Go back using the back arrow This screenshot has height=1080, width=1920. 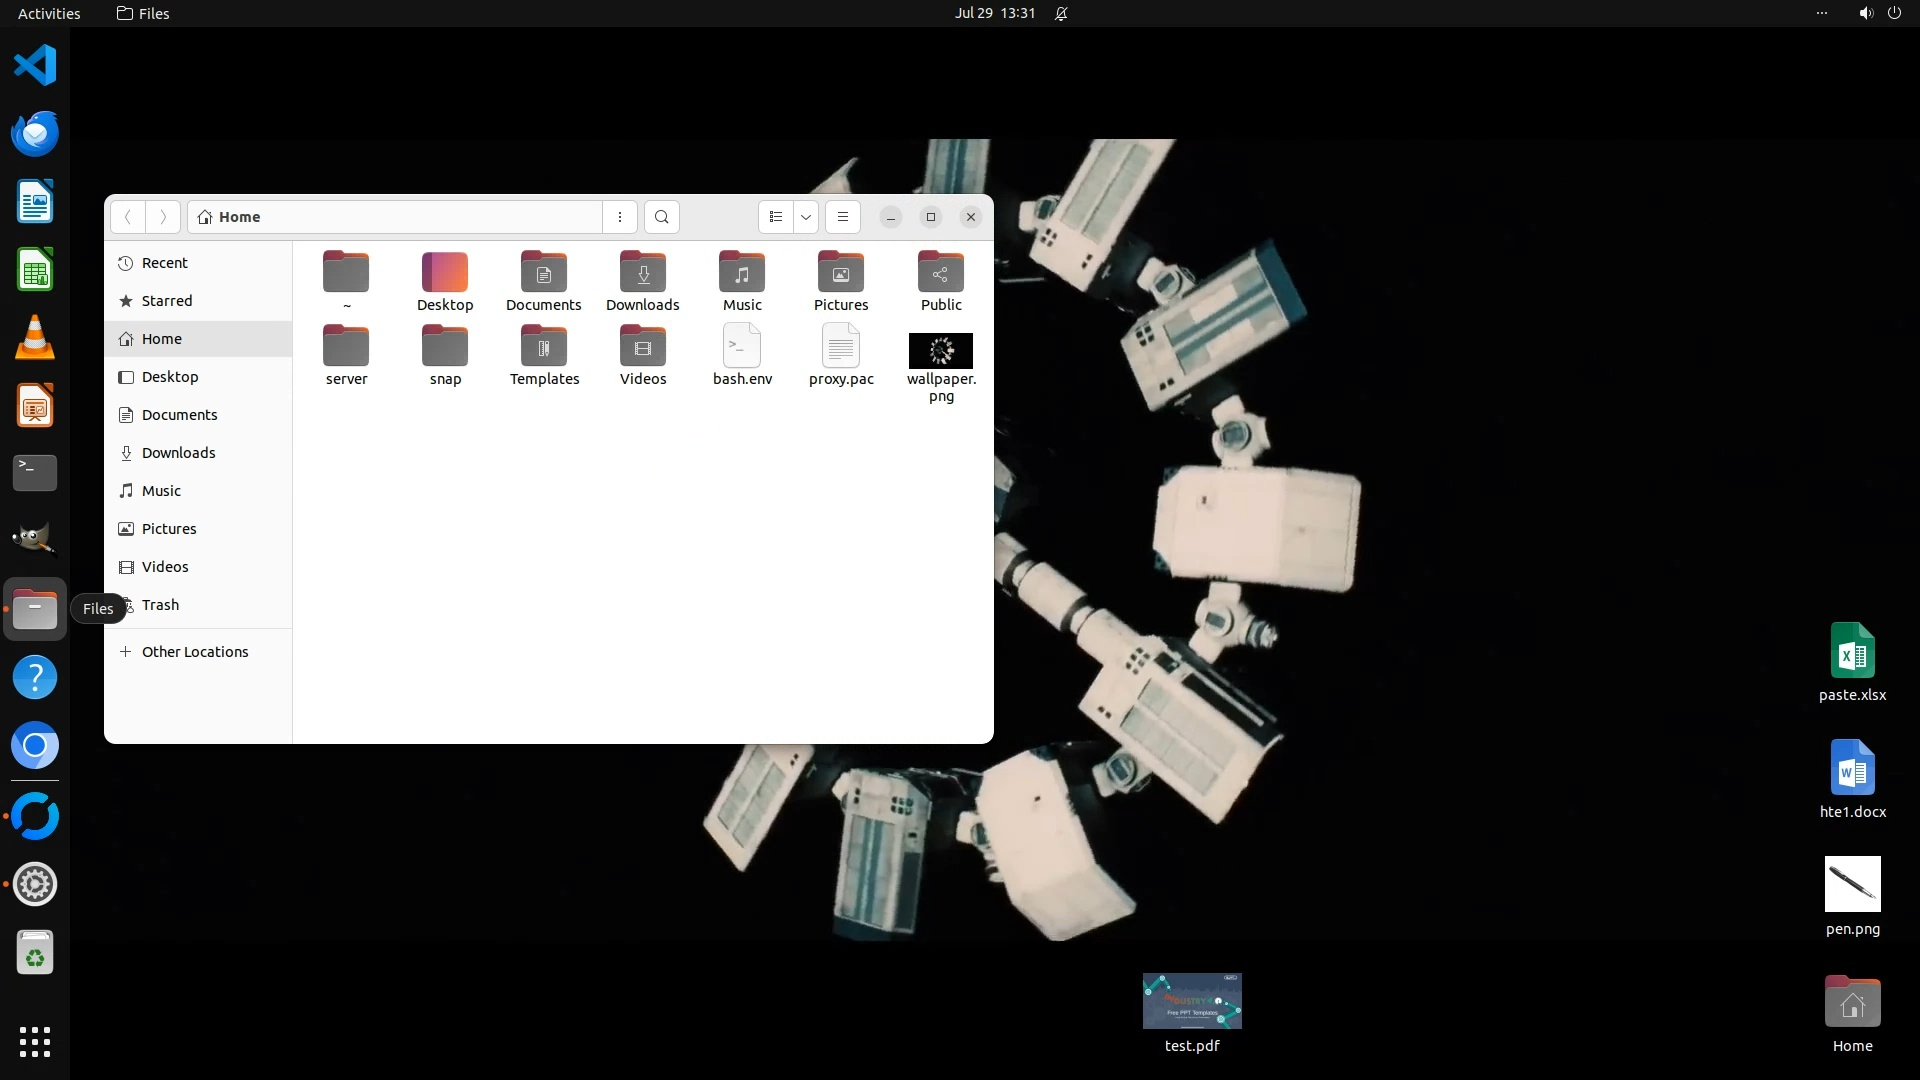click(x=128, y=217)
